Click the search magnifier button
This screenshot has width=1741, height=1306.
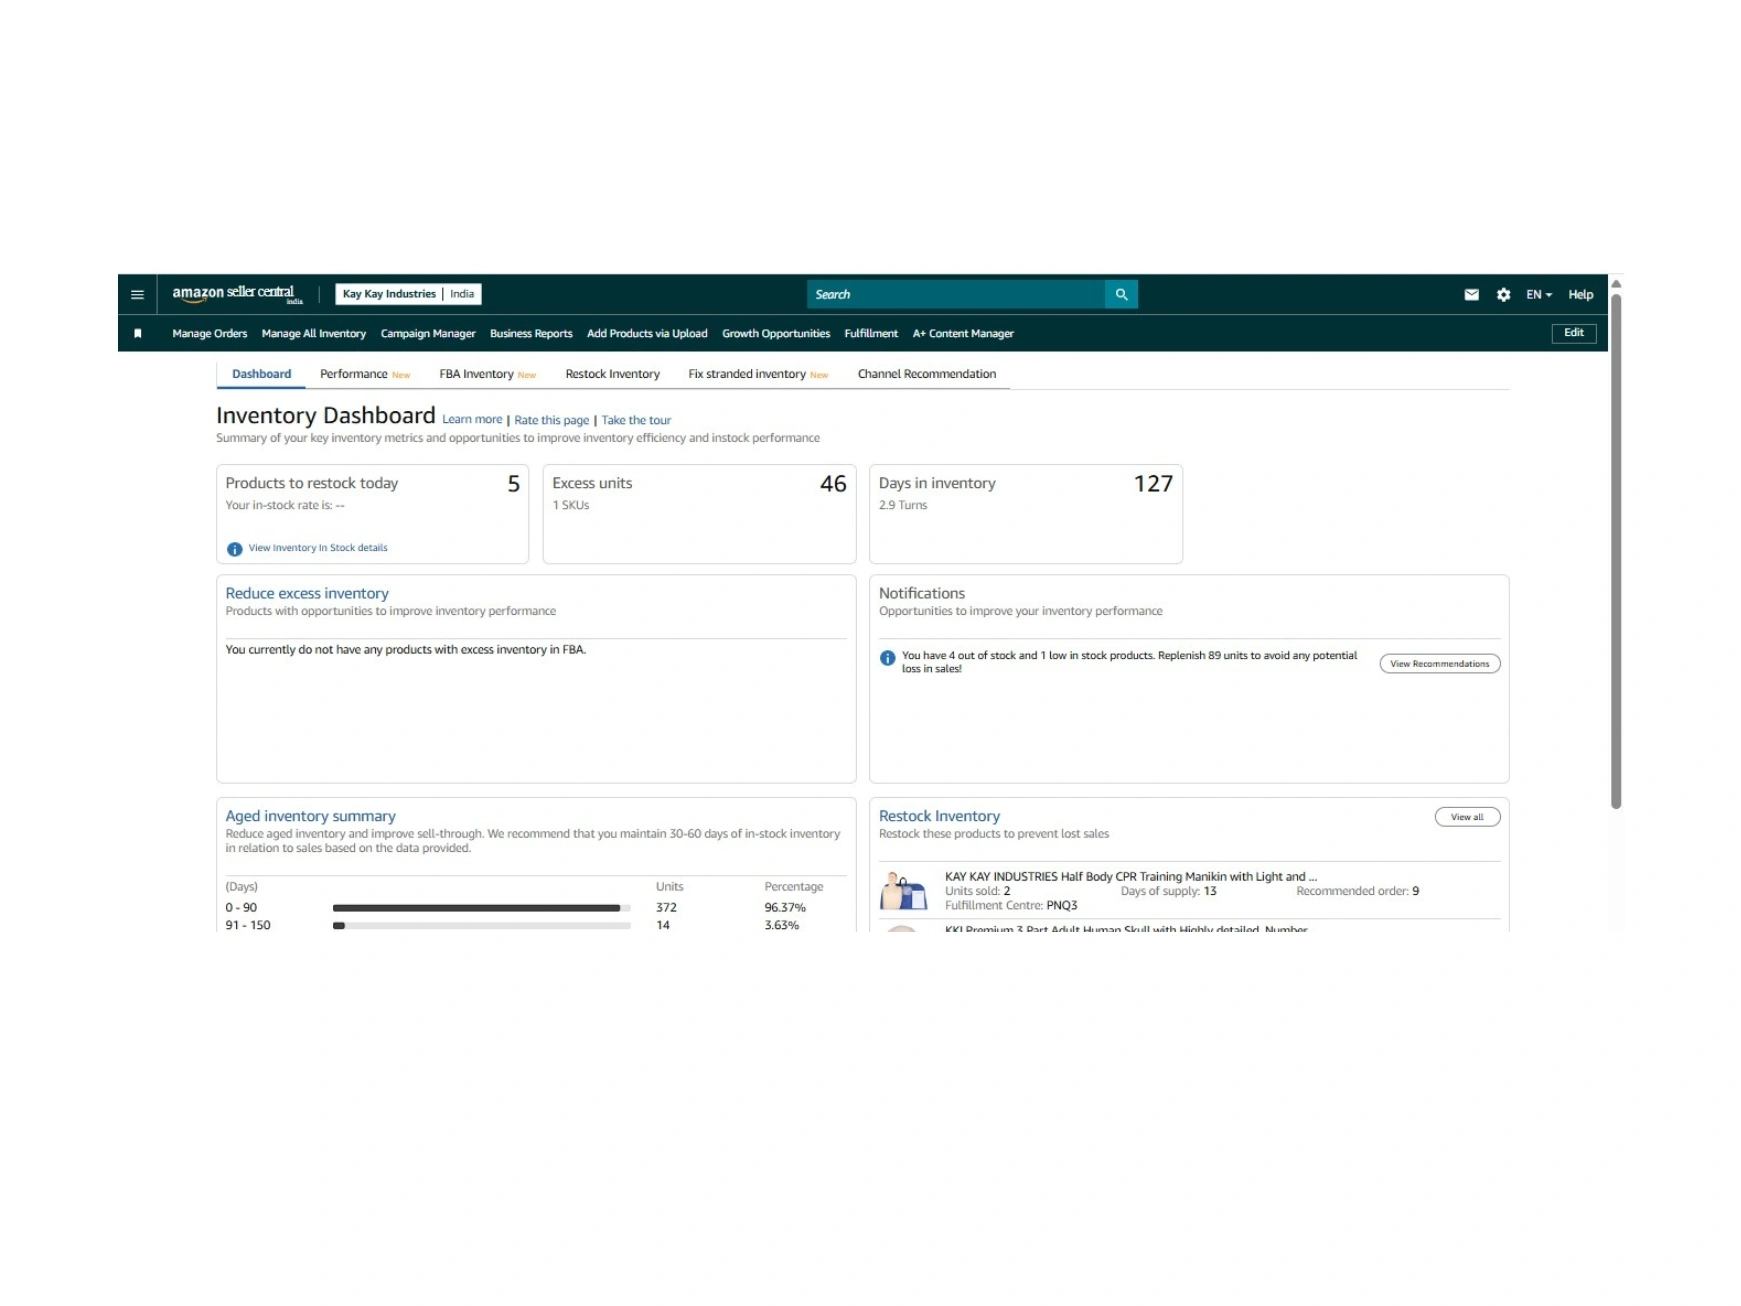[1121, 294]
